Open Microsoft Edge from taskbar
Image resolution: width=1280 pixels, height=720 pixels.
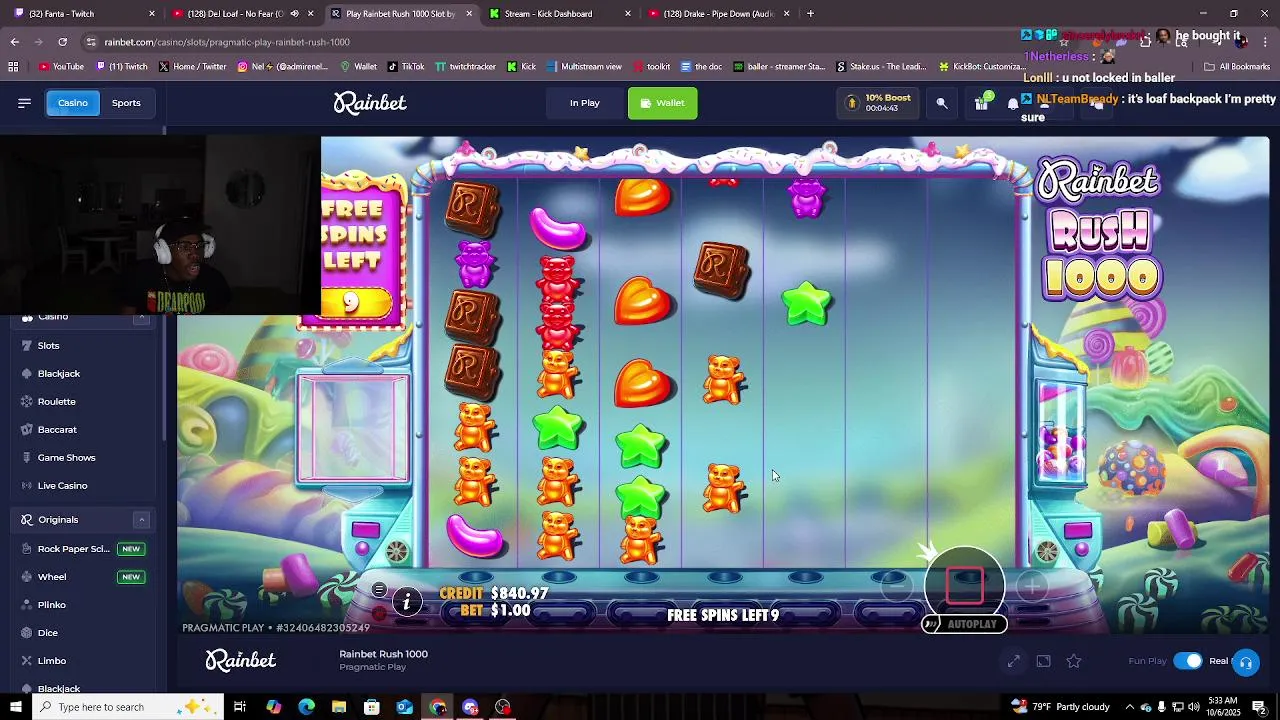click(x=306, y=707)
